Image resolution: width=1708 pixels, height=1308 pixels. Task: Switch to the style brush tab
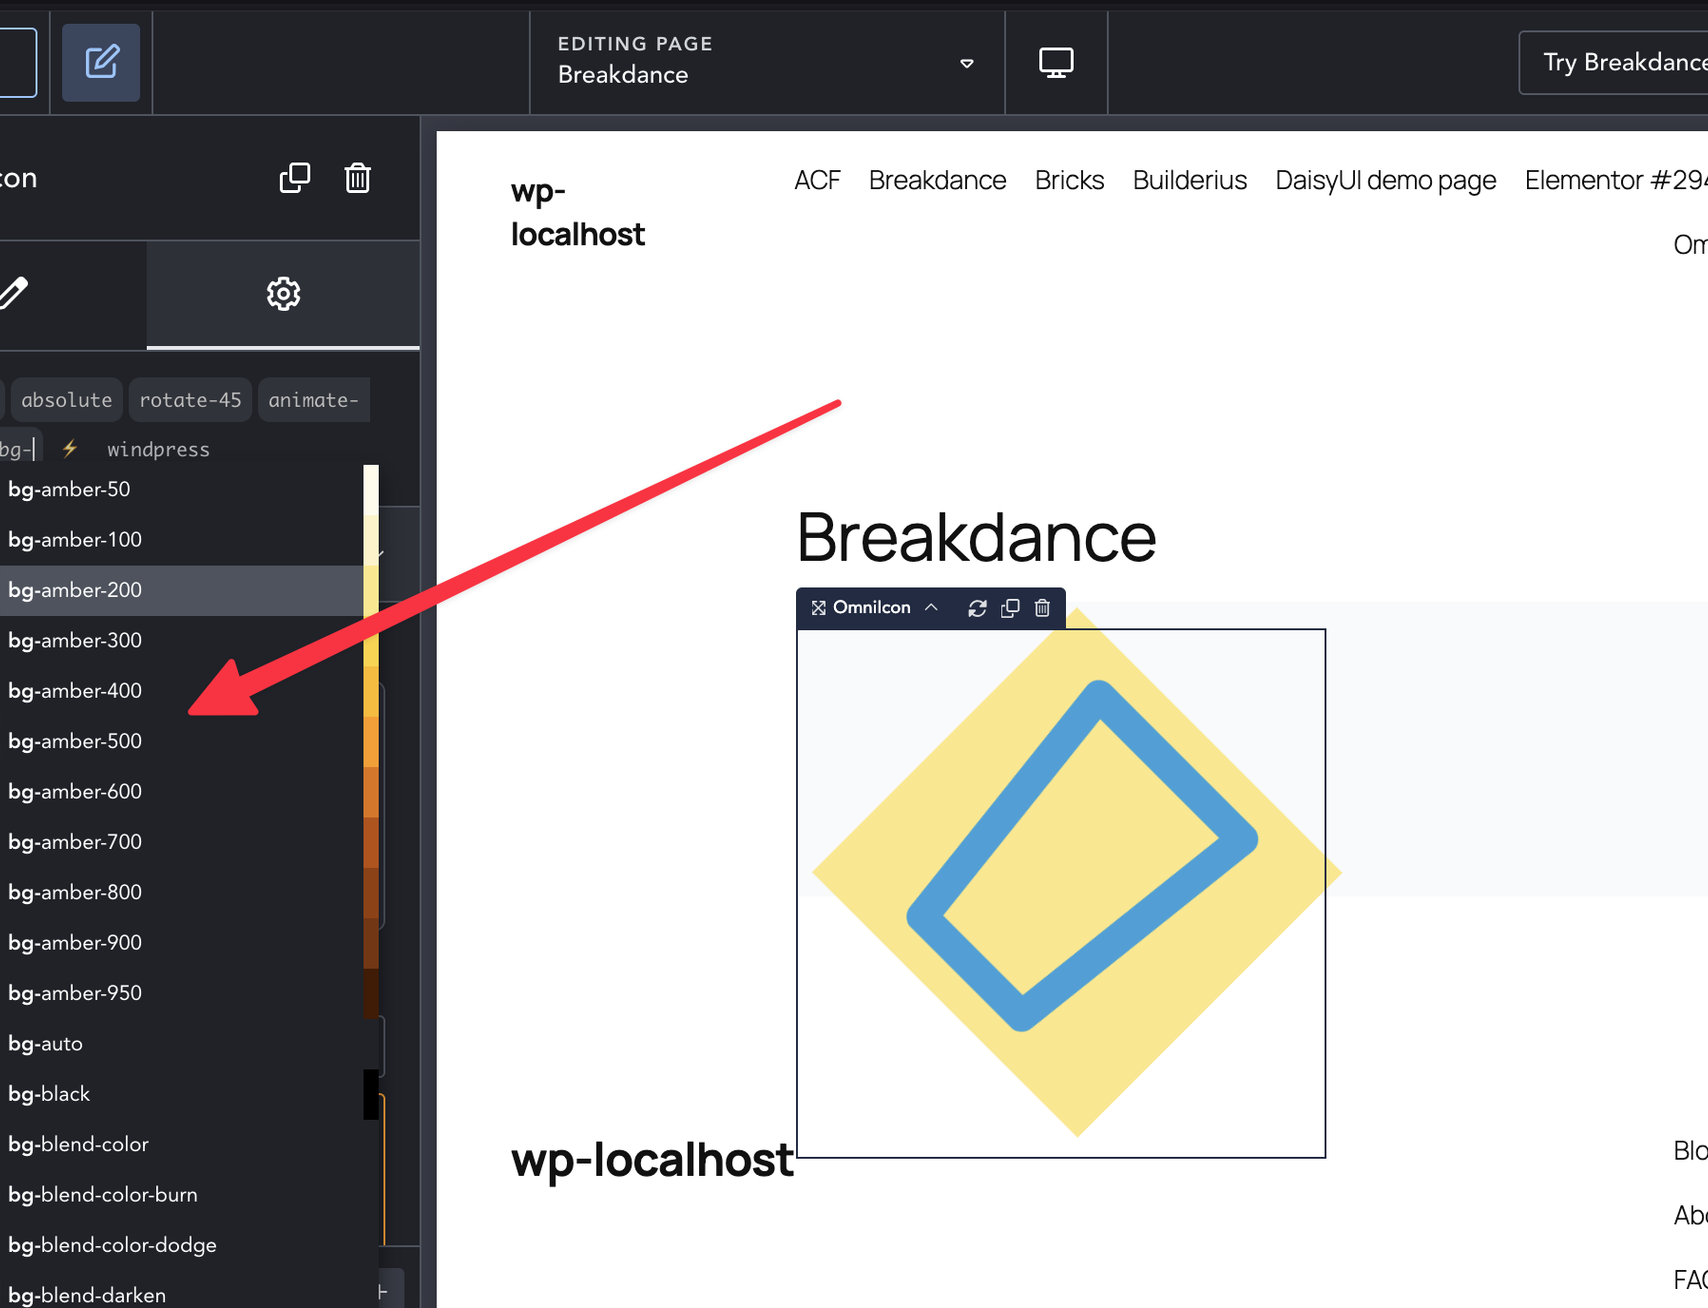(x=14, y=294)
